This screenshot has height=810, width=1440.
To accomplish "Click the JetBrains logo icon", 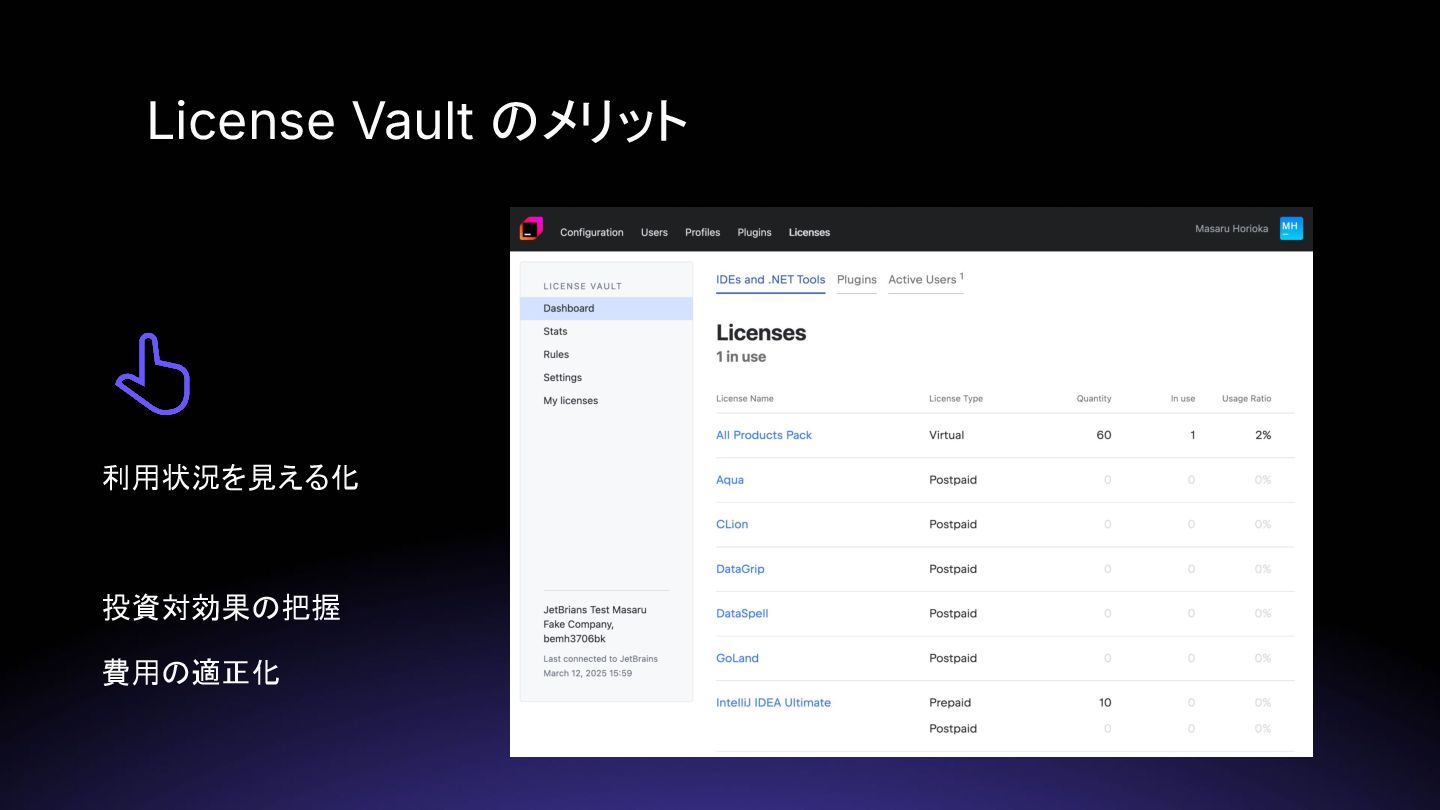I will 531,229.
